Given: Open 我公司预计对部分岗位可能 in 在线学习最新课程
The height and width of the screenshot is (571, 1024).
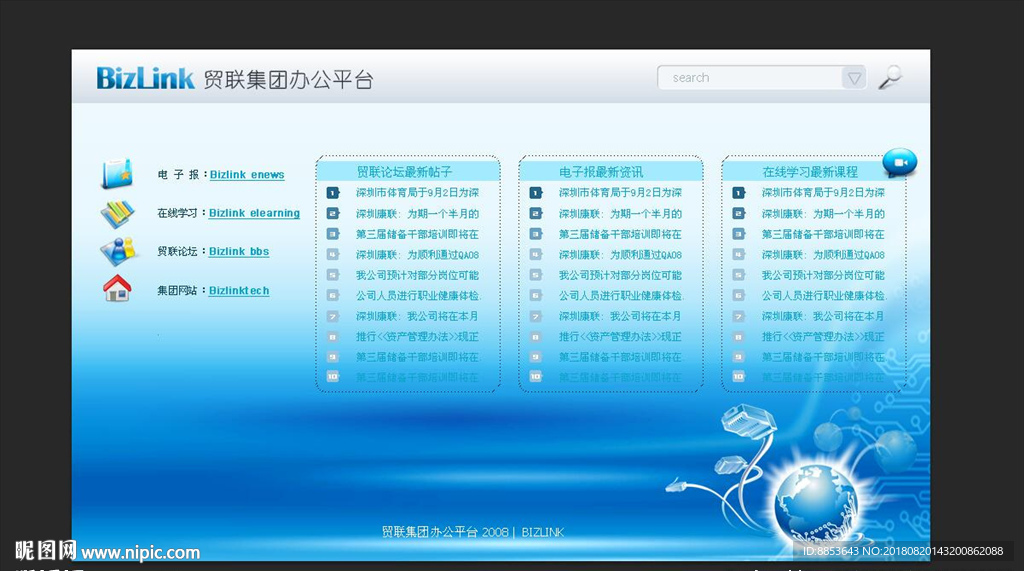Looking at the screenshot, I should click(x=824, y=275).
